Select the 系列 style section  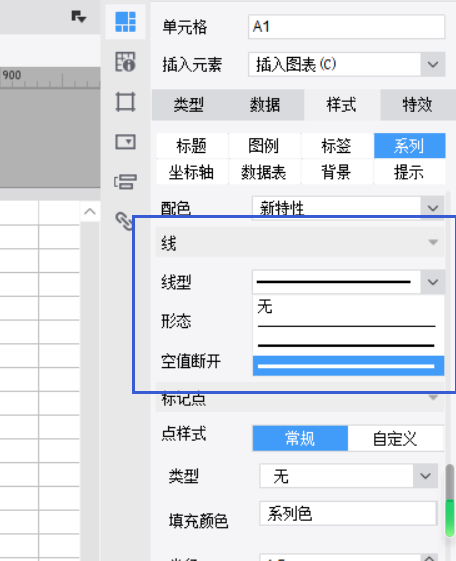(x=410, y=146)
